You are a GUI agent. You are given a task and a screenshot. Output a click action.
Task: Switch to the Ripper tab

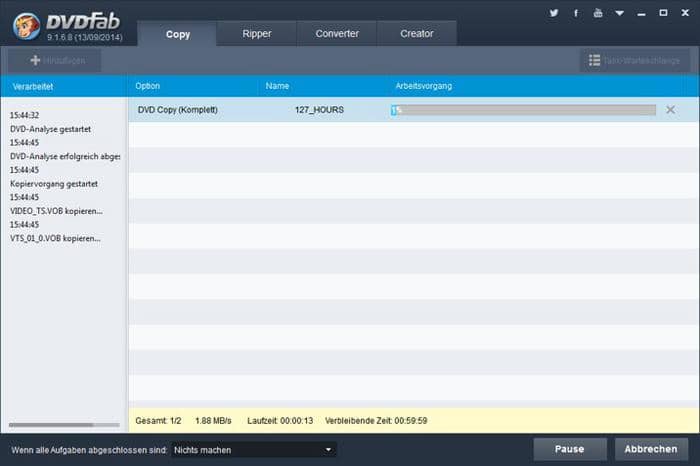point(257,33)
